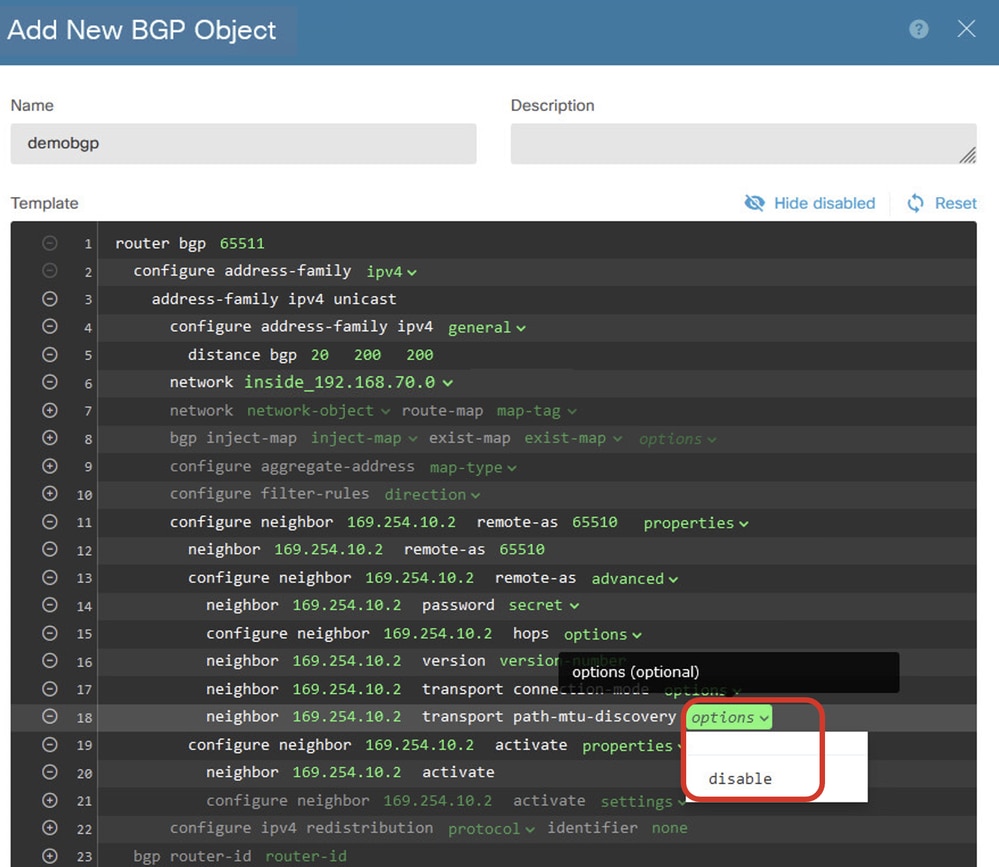This screenshot has width=999, height=867.
Task: Open the inject-map dropdown on line 8
Action: point(364,438)
